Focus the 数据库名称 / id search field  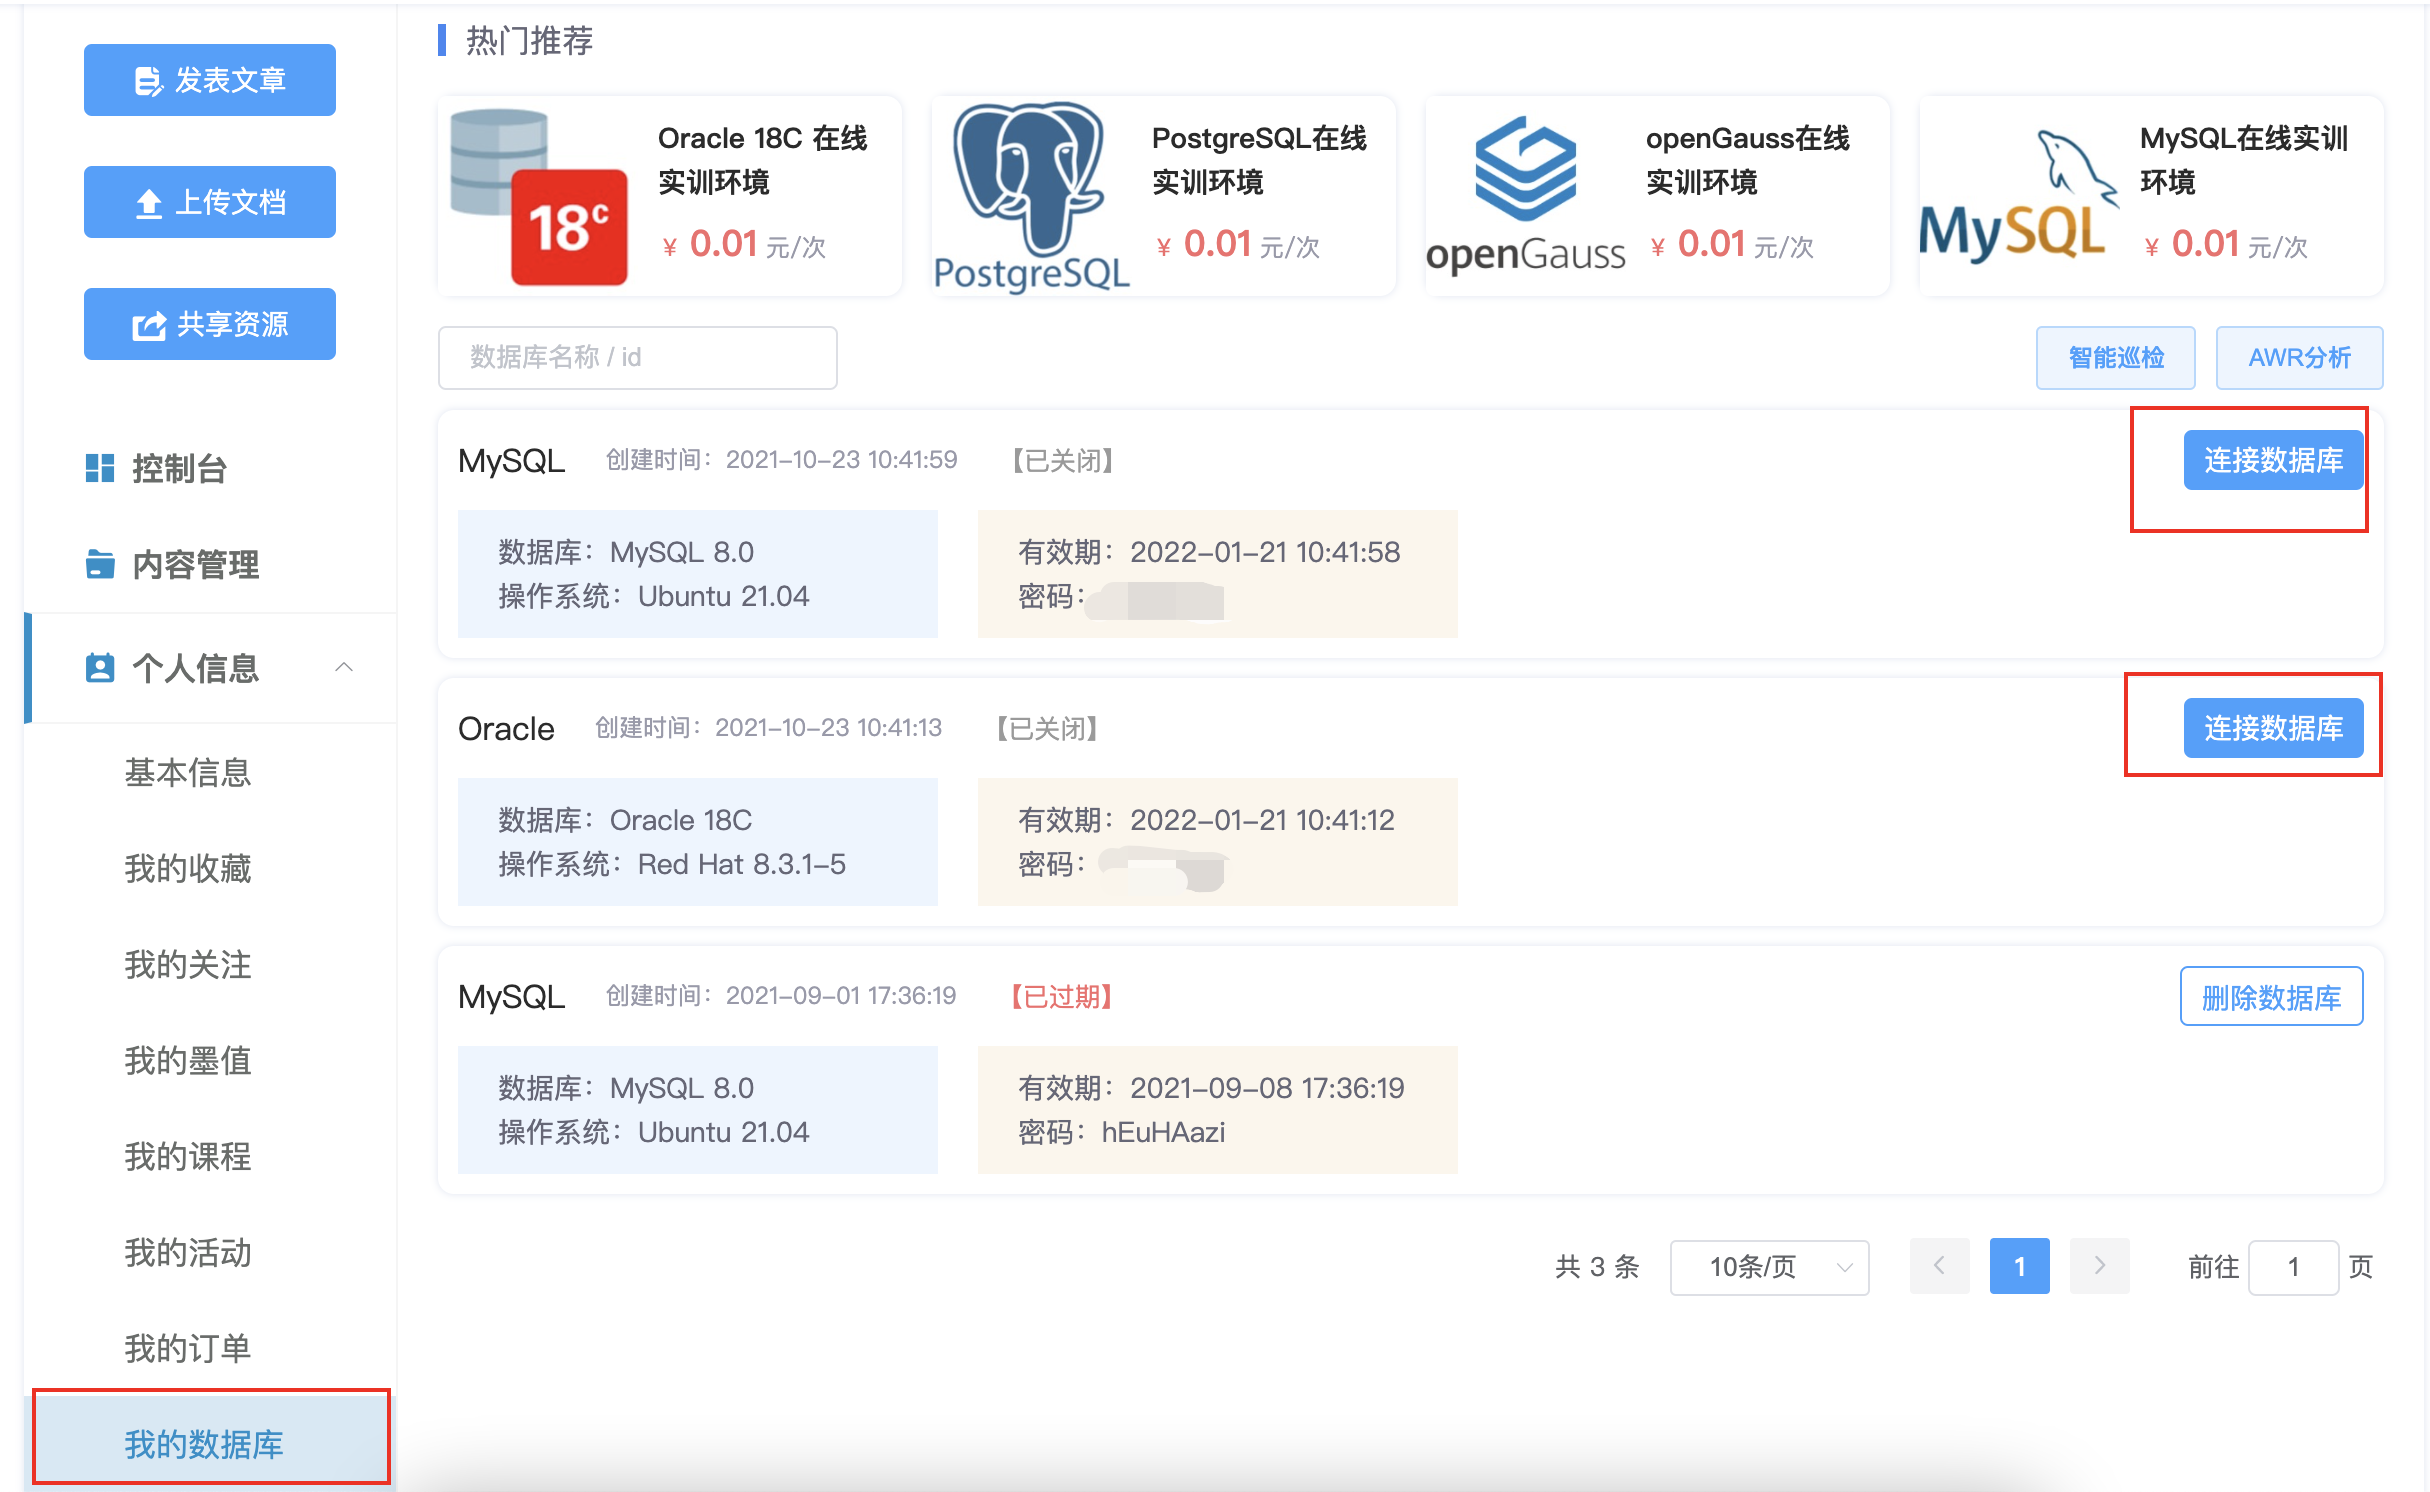637,358
